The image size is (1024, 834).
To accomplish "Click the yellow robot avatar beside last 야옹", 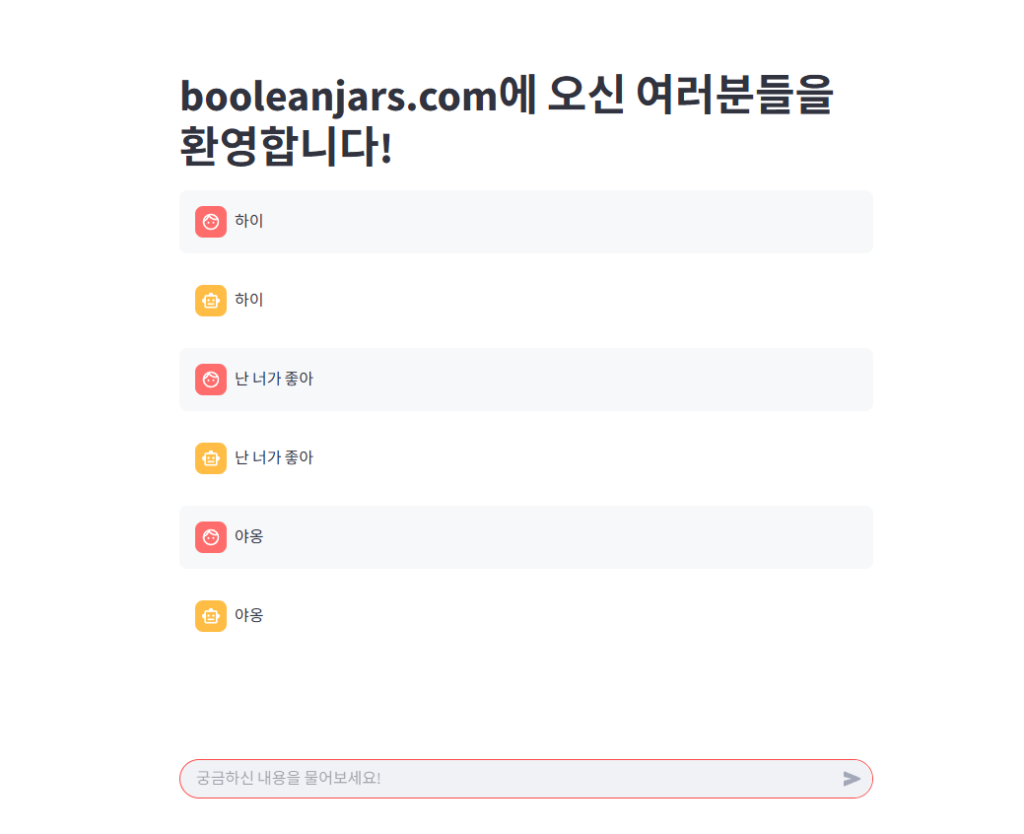I will pyautogui.click(x=210, y=616).
